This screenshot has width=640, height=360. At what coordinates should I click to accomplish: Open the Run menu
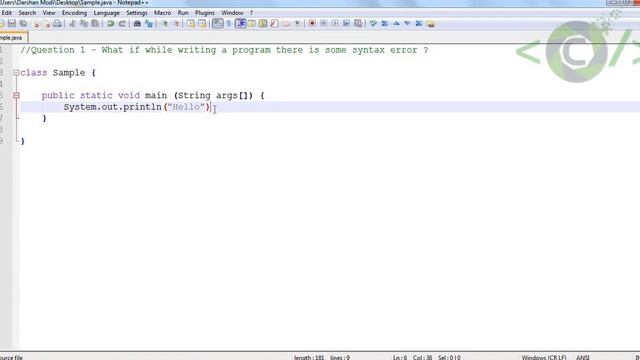[x=183, y=13]
